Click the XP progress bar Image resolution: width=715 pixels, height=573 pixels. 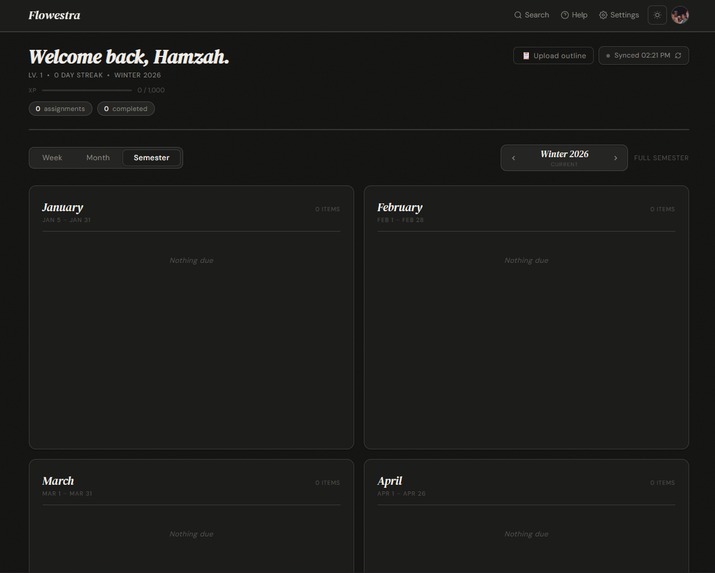[x=87, y=90]
